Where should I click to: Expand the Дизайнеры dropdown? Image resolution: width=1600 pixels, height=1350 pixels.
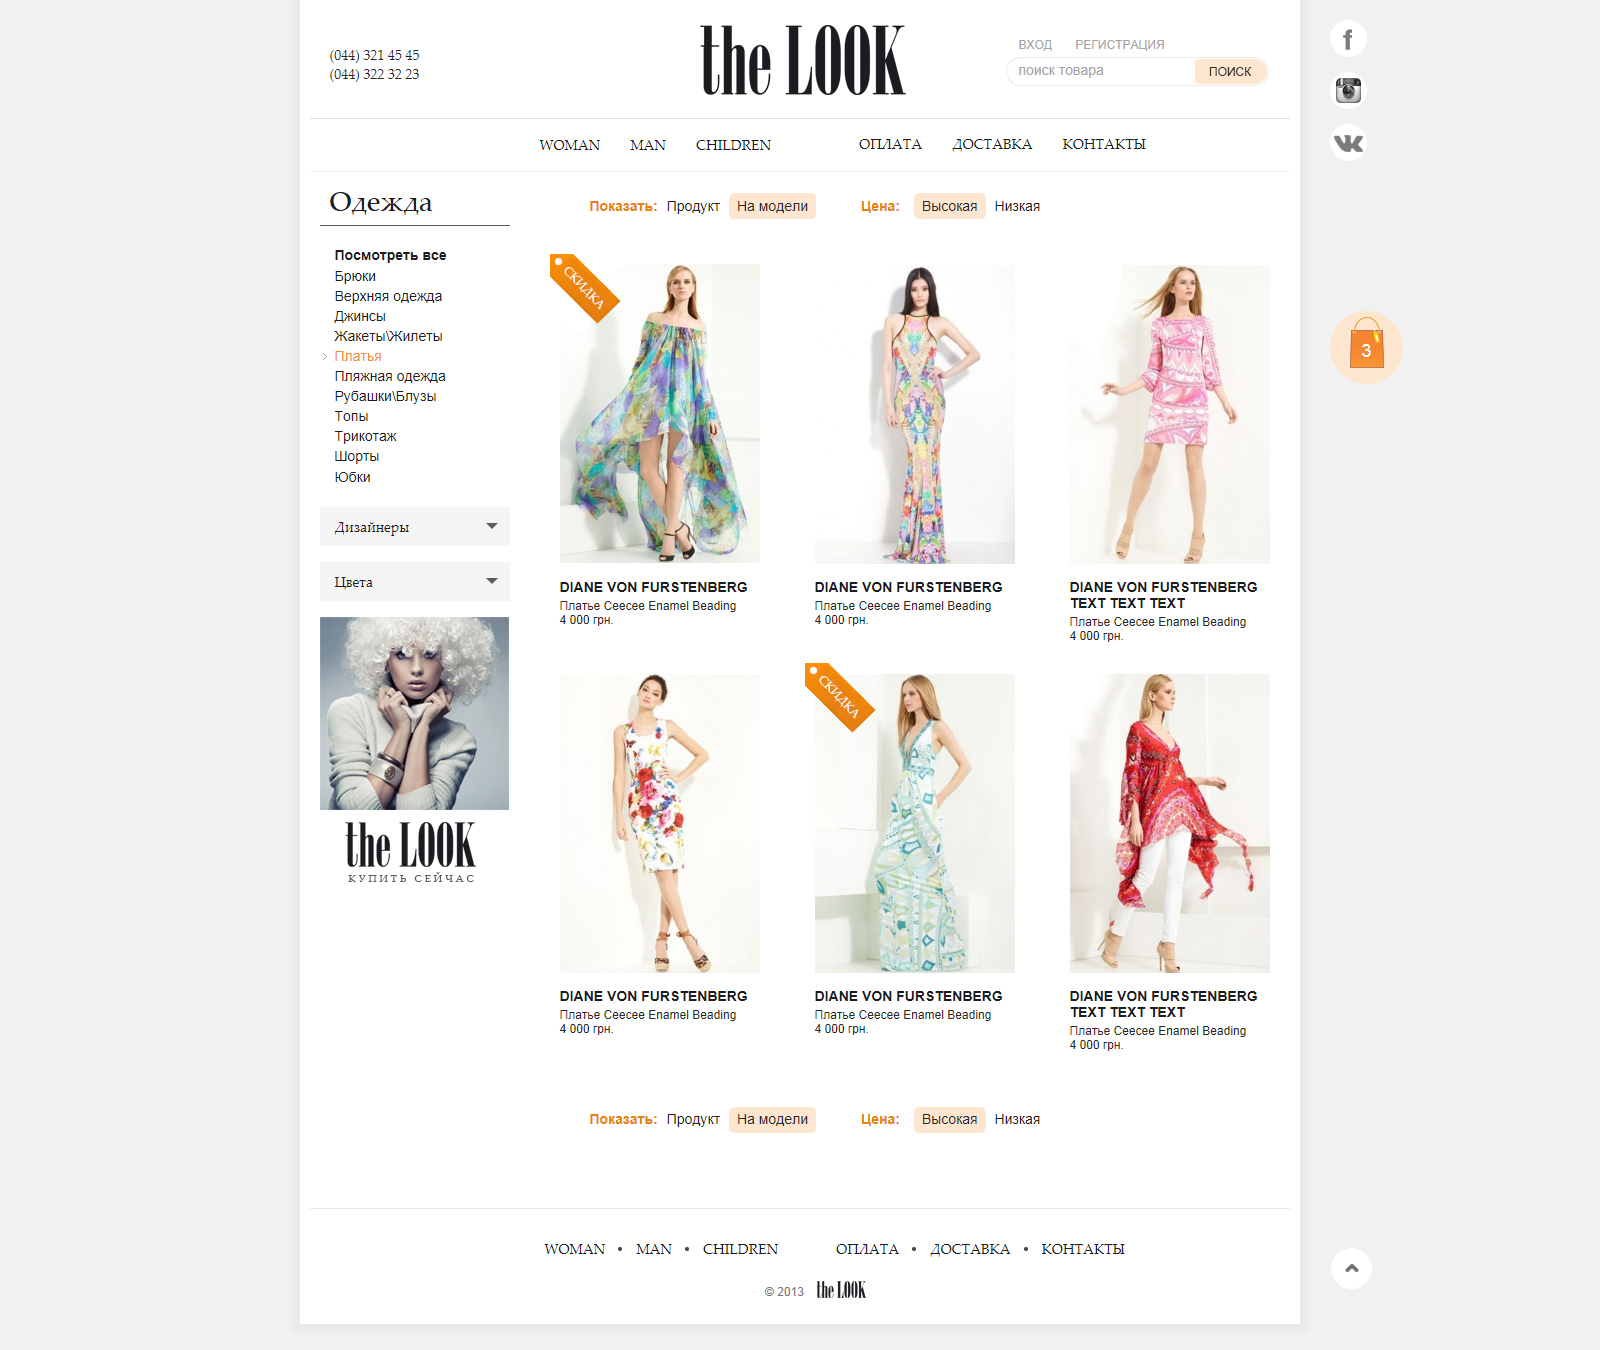point(415,527)
